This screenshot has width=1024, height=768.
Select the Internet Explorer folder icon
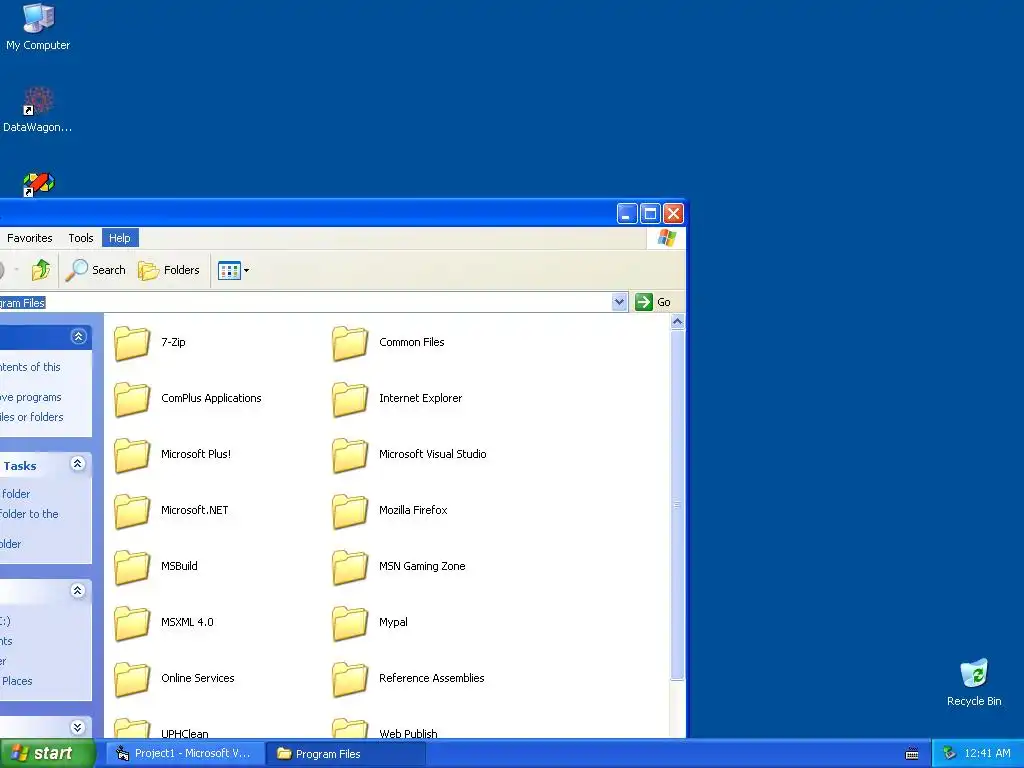pos(350,400)
